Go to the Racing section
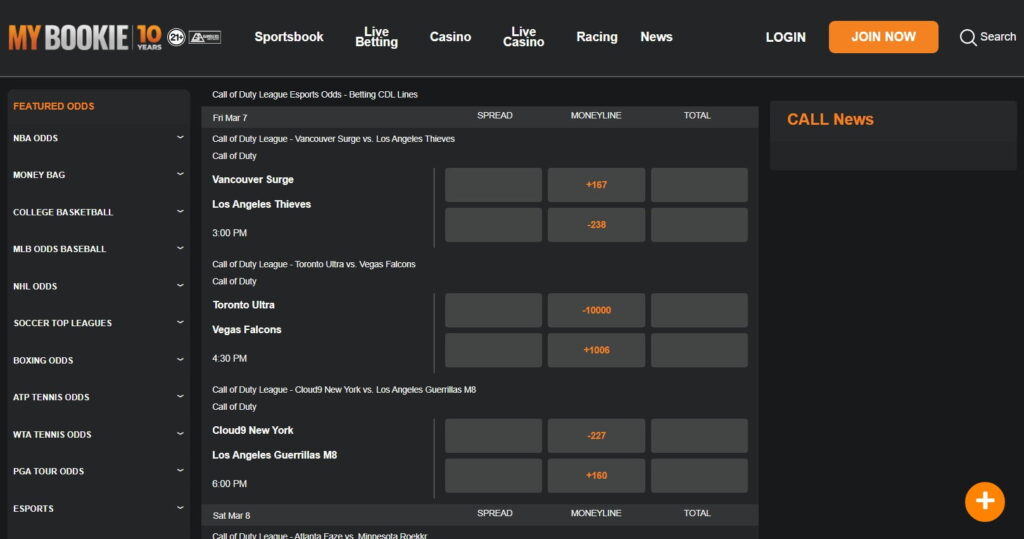This screenshot has height=539, width=1024. point(597,37)
